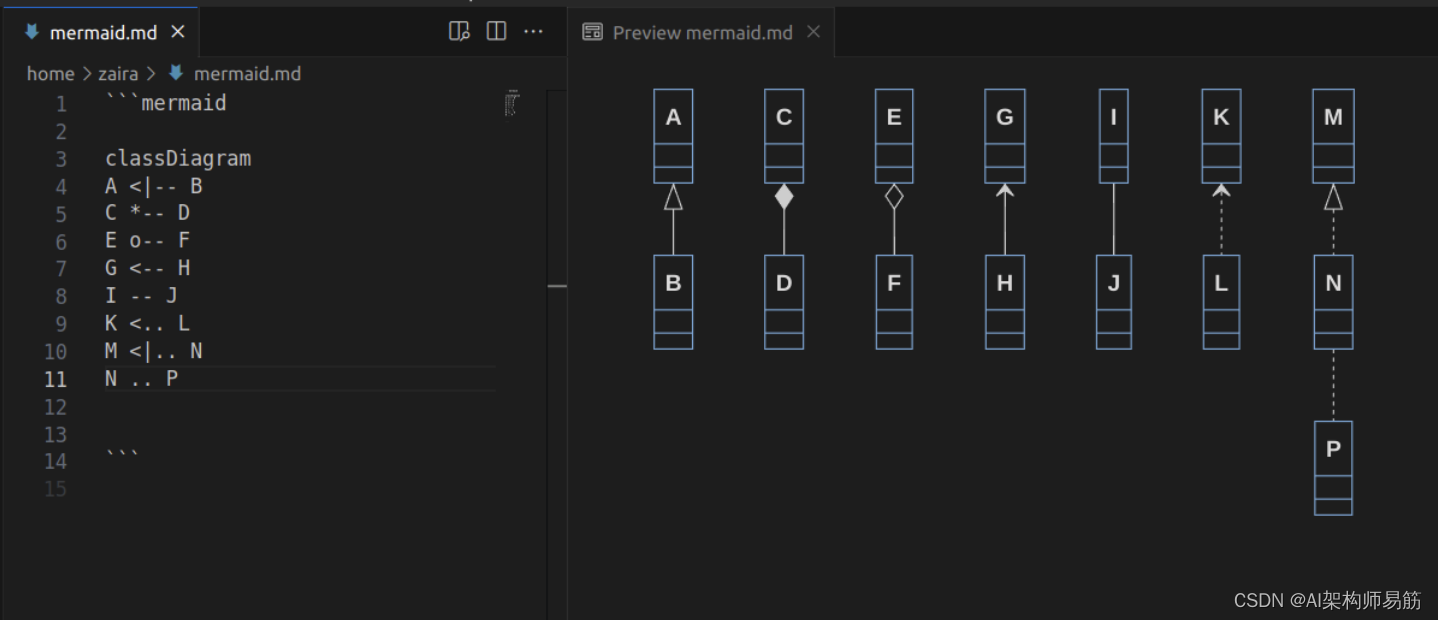
Task: Select the Preview mermaid.md tab
Action: tap(702, 32)
